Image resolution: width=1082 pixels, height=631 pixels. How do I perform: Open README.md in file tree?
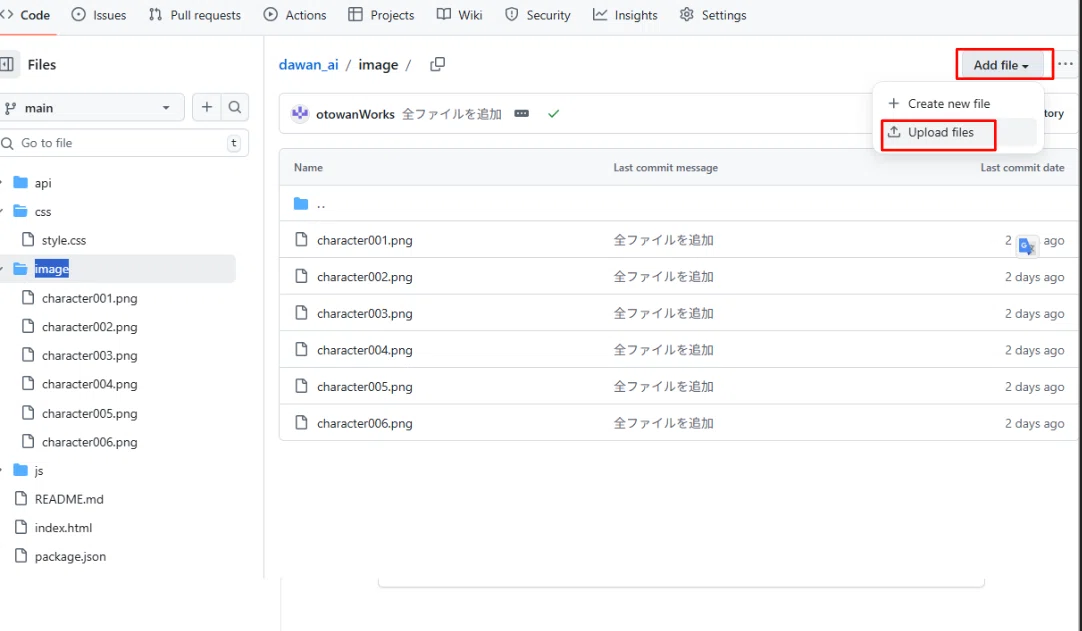click(x=69, y=499)
